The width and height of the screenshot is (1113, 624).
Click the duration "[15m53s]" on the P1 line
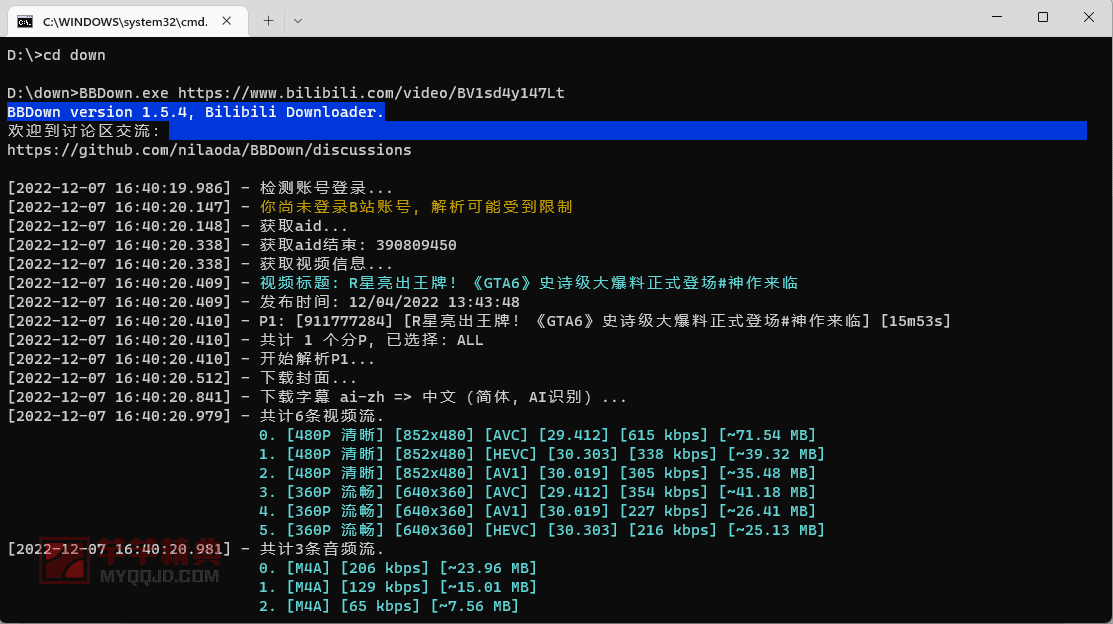point(915,321)
